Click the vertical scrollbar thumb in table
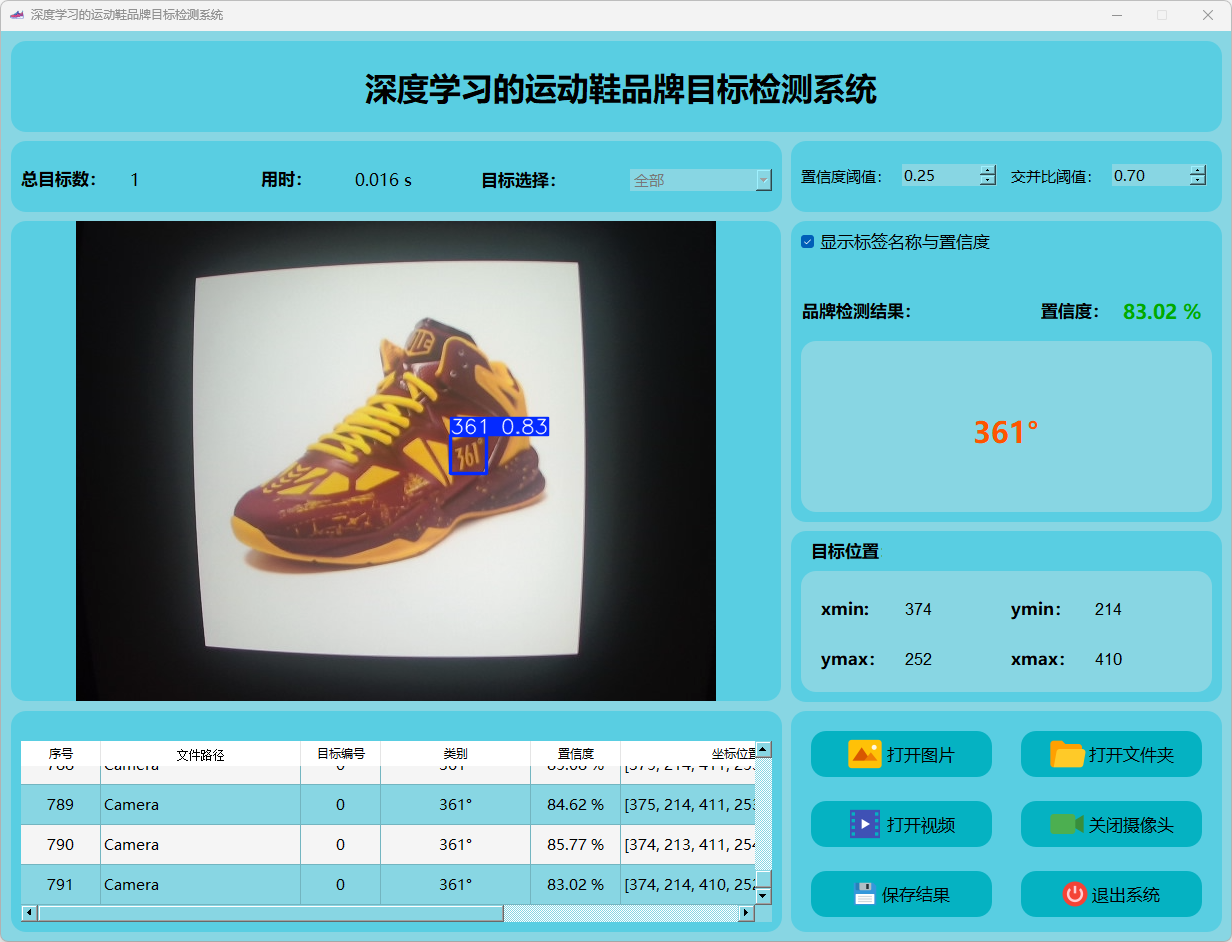 (763, 880)
